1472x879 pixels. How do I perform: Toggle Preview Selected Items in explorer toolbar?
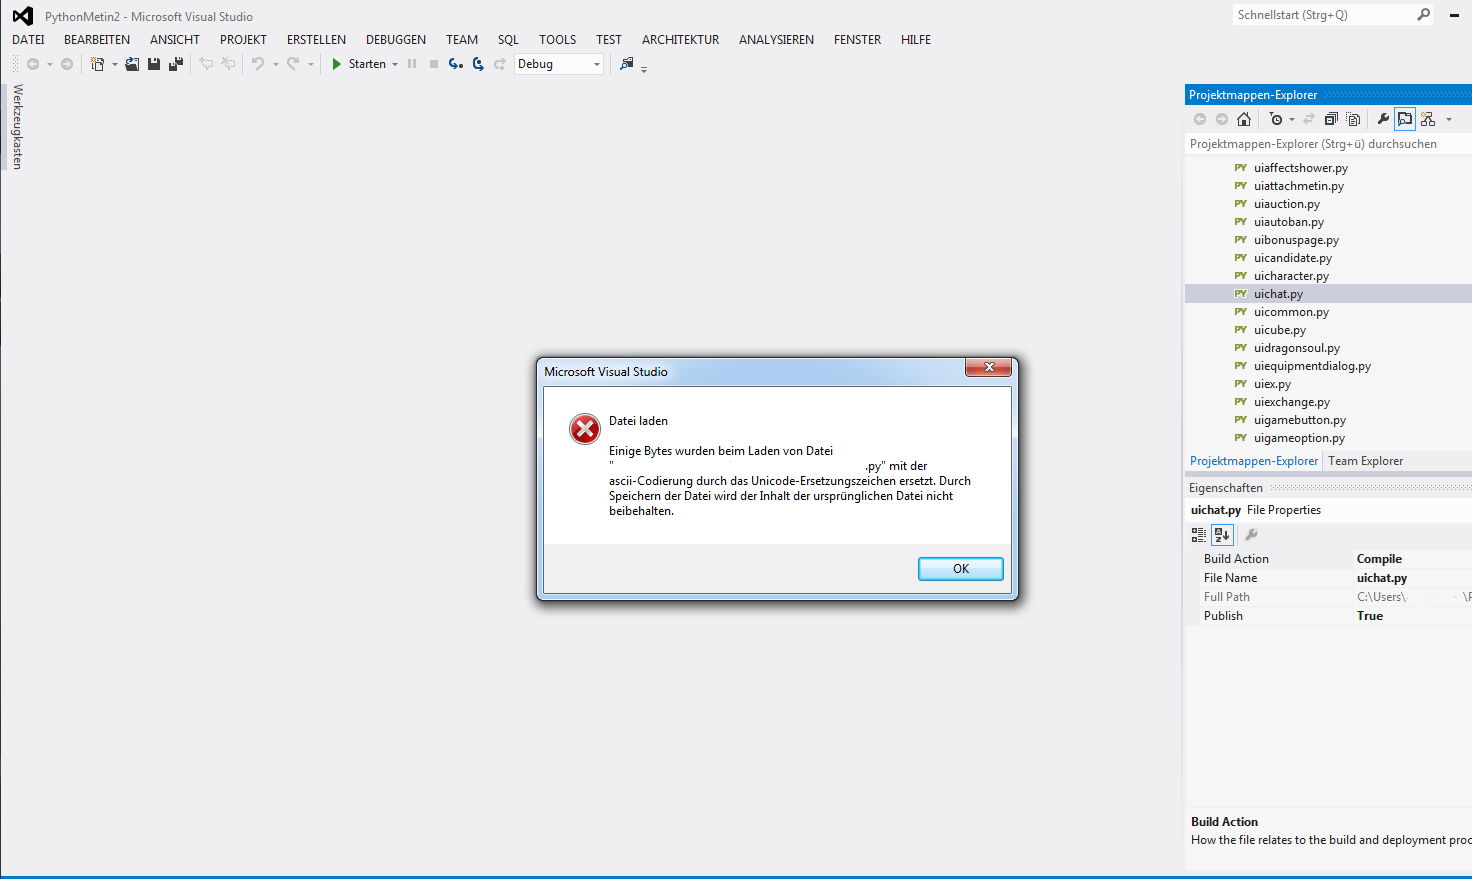1405,119
